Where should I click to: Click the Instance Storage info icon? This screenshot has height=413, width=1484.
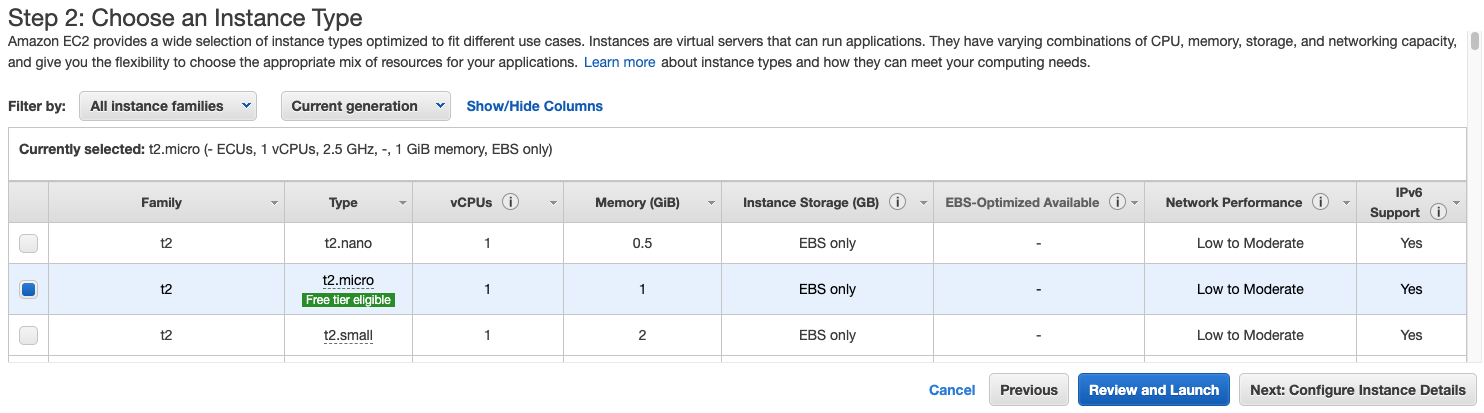pyautogui.click(x=897, y=202)
